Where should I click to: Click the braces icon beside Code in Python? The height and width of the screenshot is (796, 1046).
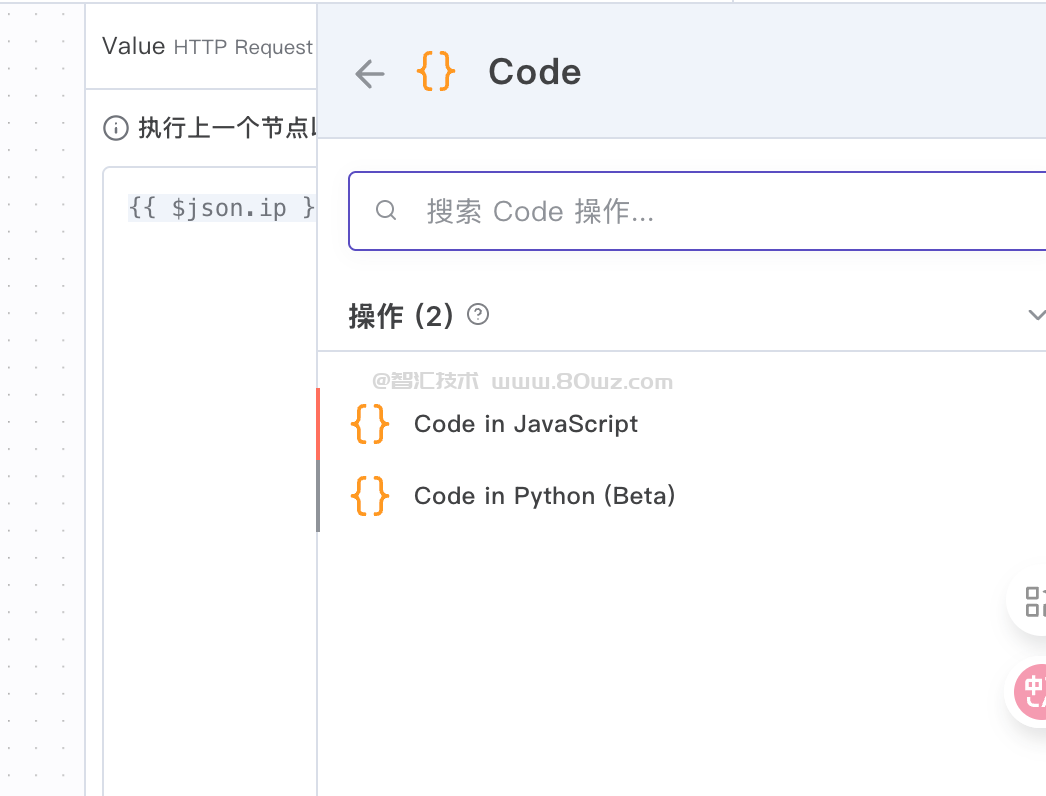coord(369,495)
